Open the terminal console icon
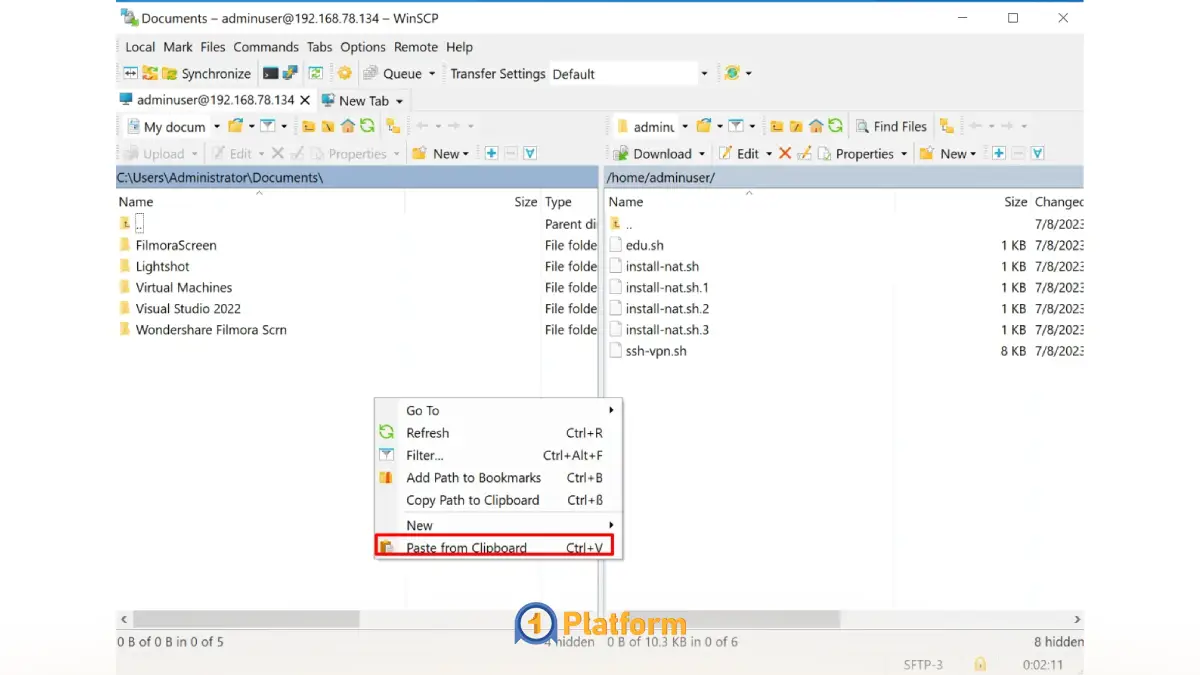 (x=271, y=74)
